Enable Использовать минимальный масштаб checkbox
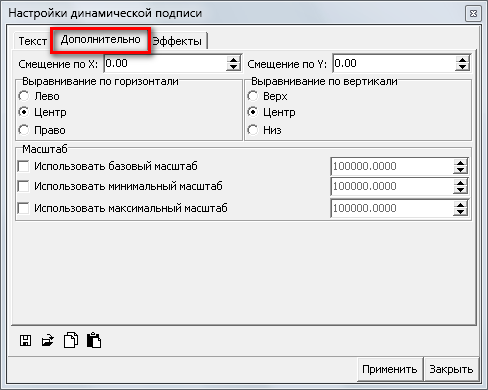 click(23, 186)
